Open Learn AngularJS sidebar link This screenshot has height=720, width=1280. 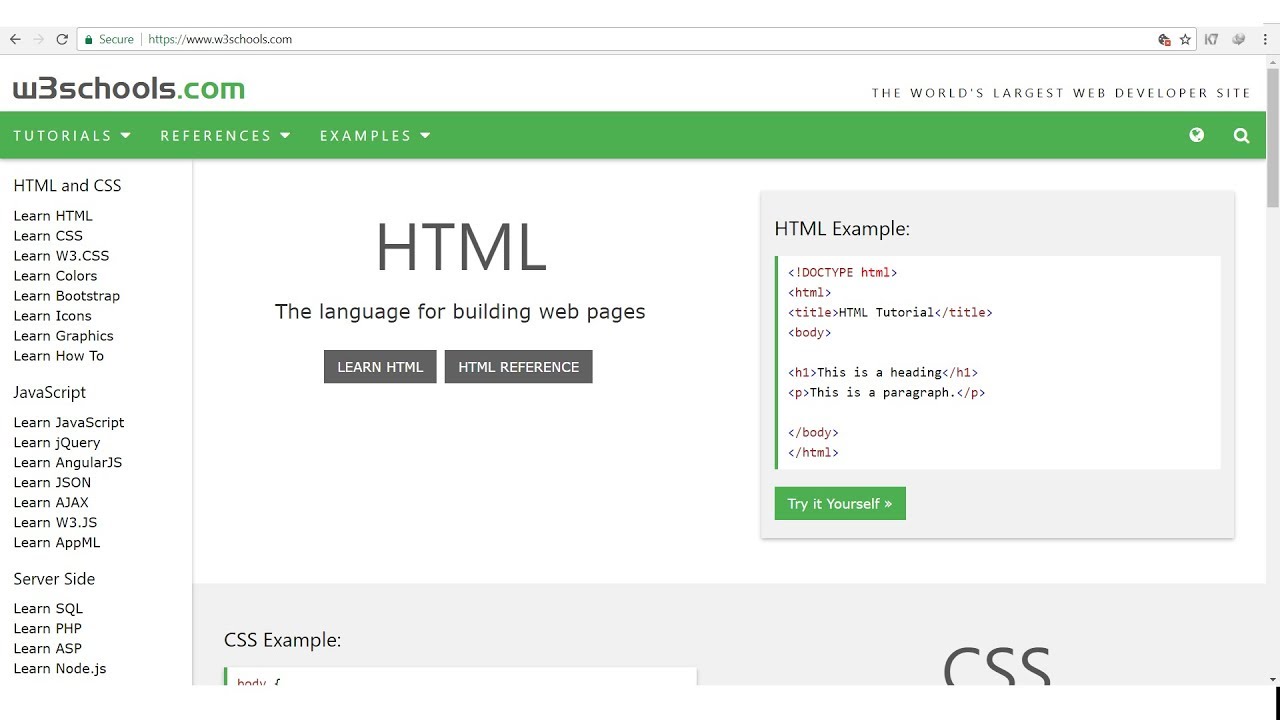click(x=68, y=463)
